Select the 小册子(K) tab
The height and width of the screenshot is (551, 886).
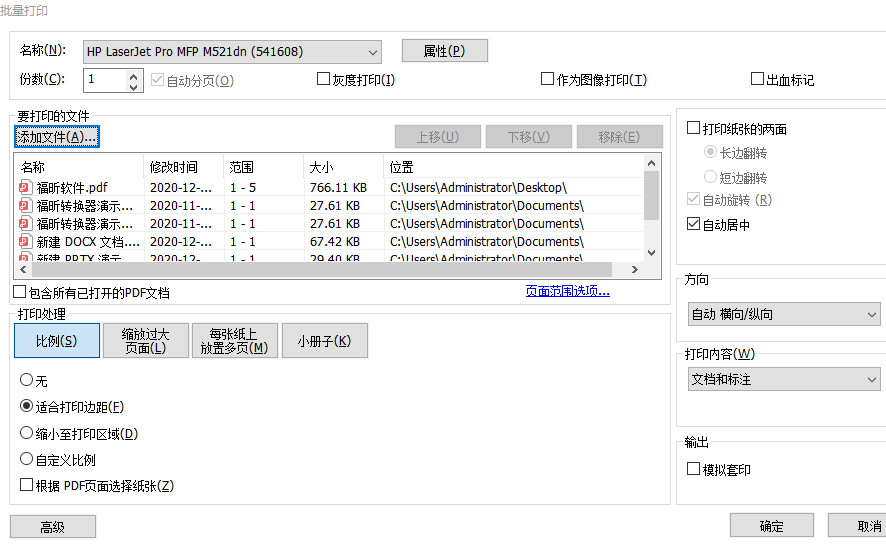[x=325, y=341]
